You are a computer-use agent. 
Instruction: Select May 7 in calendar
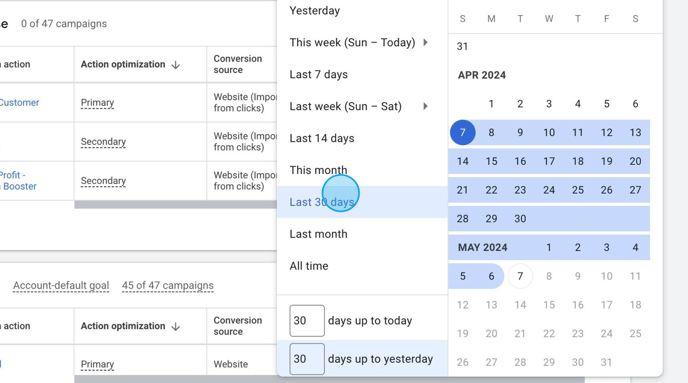point(520,276)
